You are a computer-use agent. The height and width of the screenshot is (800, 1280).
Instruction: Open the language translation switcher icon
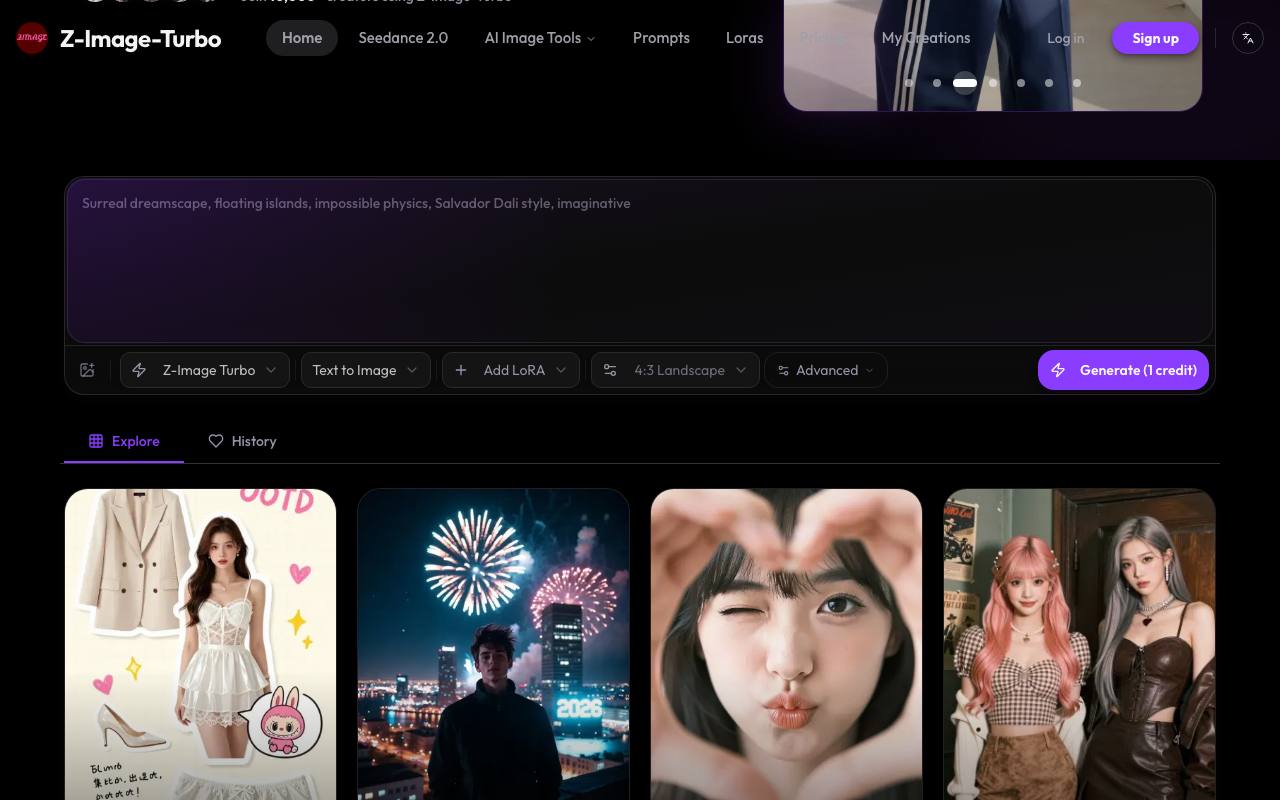click(1248, 38)
